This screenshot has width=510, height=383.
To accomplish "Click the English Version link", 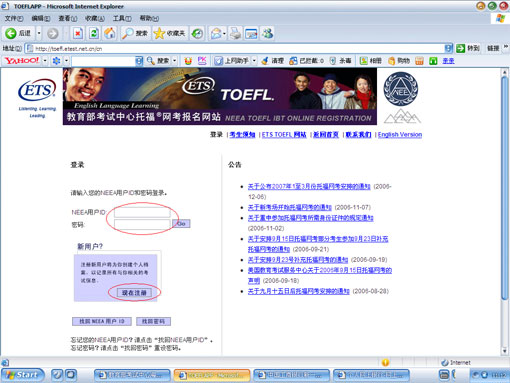I will [400, 135].
